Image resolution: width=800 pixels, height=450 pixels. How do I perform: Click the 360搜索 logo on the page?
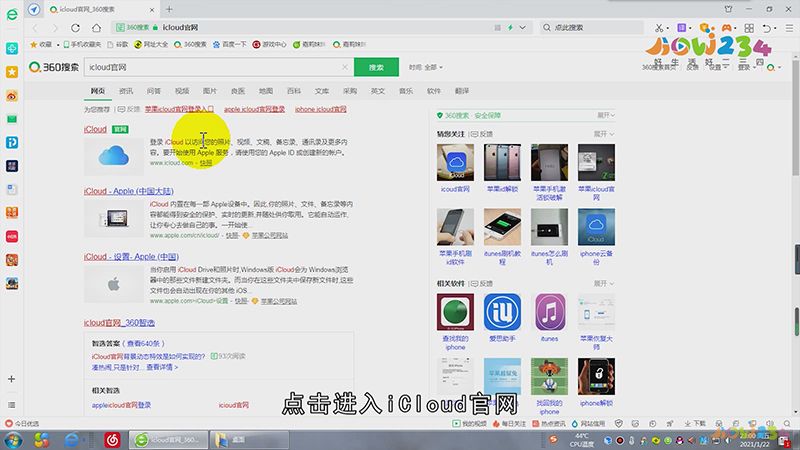coord(54,67)
